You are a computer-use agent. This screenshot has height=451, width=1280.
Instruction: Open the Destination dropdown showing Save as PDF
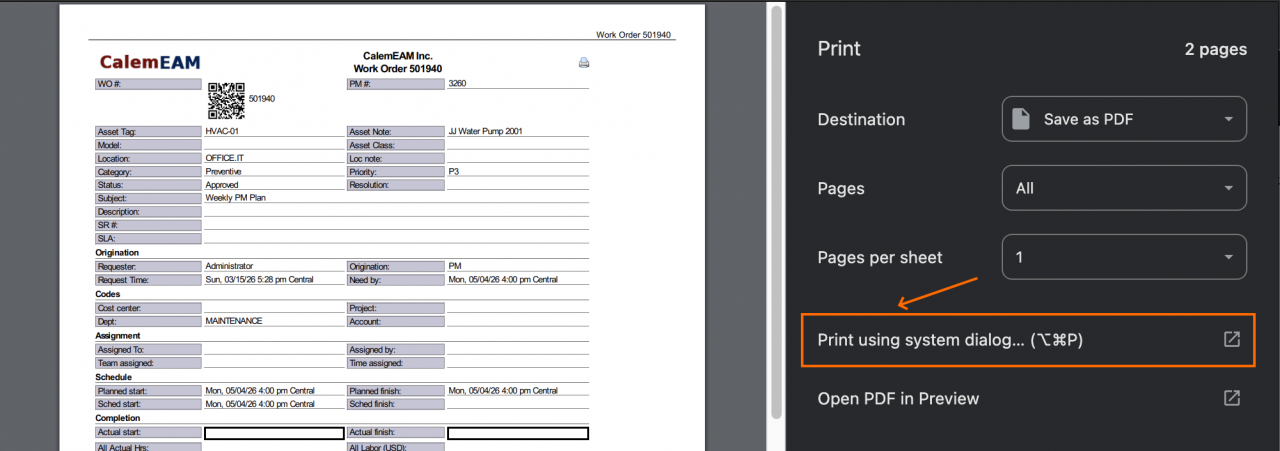1124,119
